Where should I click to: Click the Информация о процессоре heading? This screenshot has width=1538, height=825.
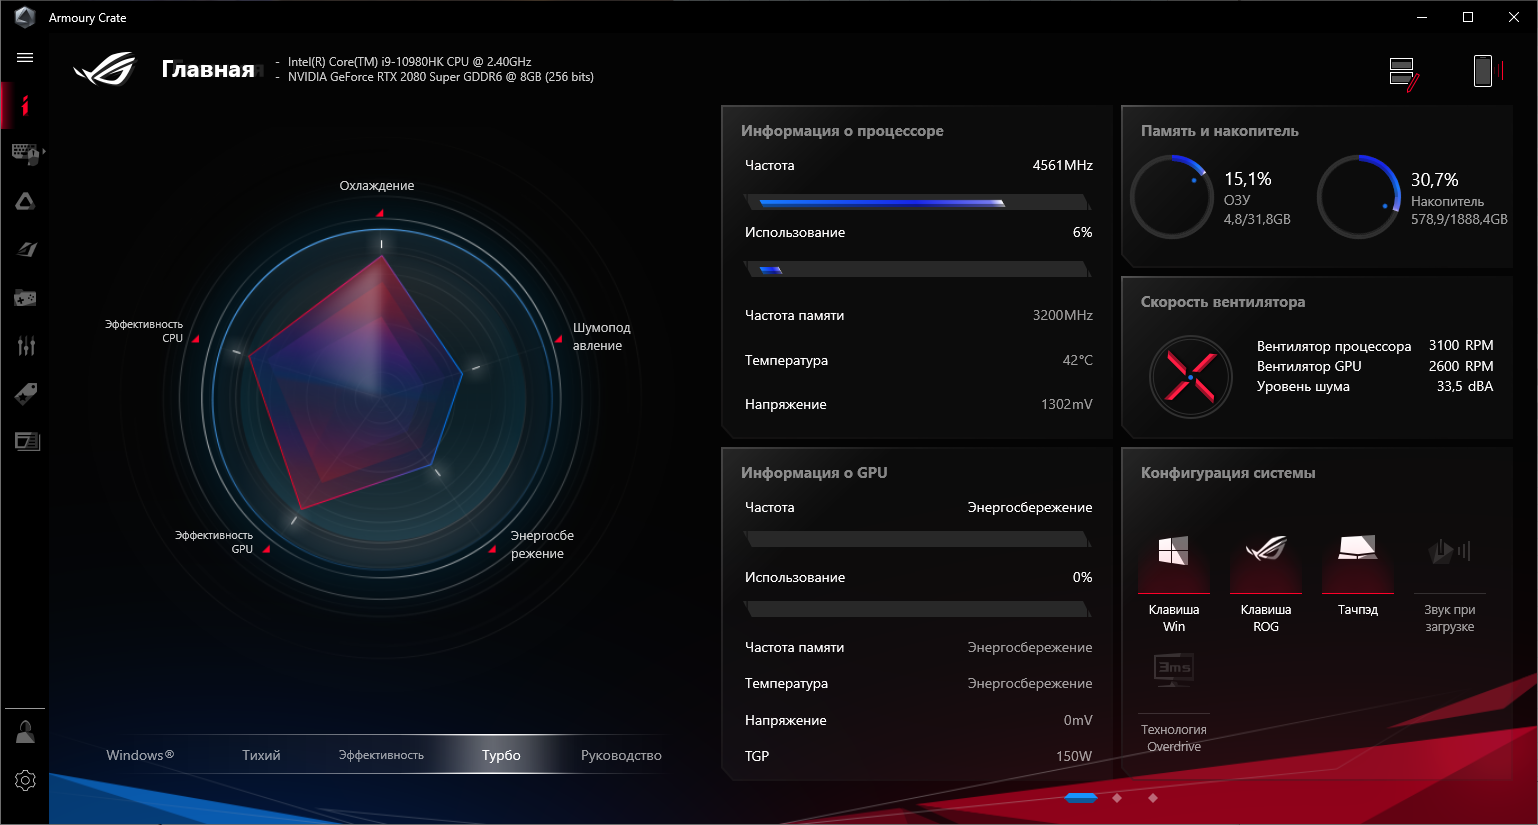(842, 131)
